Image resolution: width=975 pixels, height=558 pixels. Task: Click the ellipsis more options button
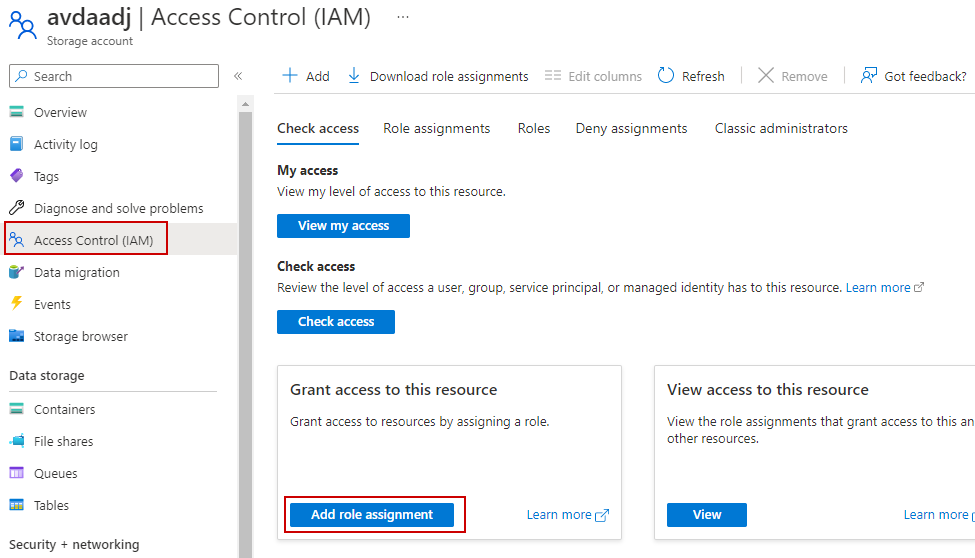point(402,17)
